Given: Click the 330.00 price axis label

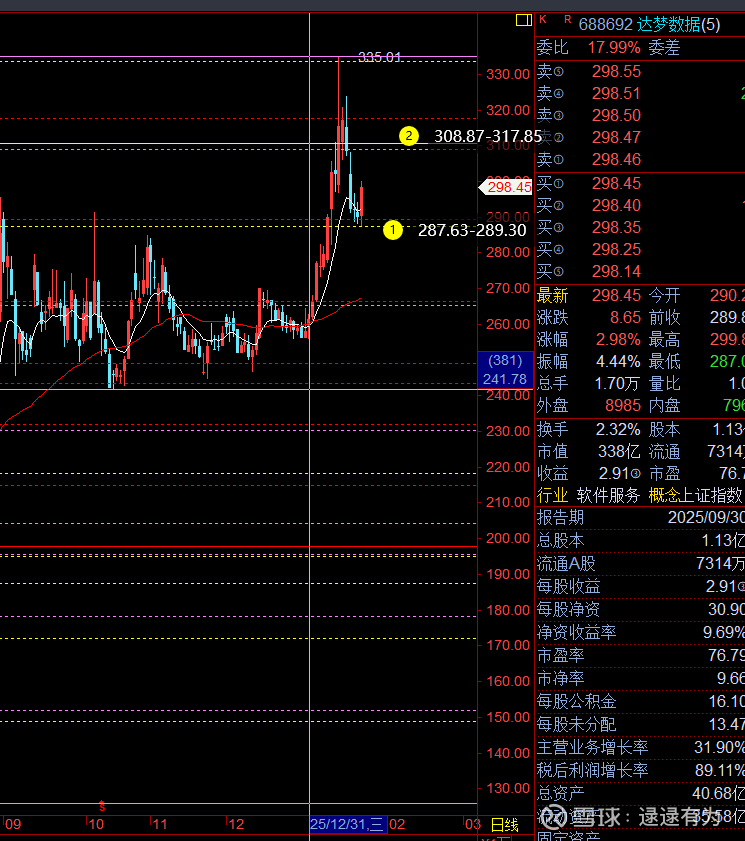Looking at the screenshot, I should click(507, 74).
